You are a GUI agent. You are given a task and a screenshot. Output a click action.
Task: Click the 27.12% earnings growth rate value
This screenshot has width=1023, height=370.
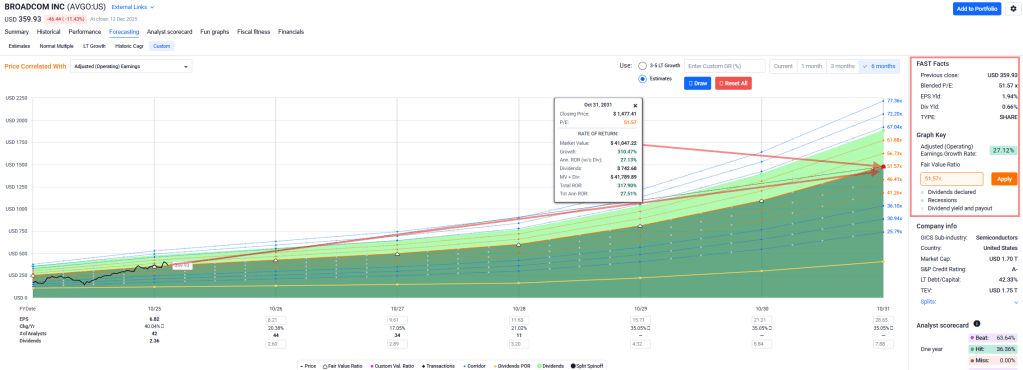pos(1004,149)
